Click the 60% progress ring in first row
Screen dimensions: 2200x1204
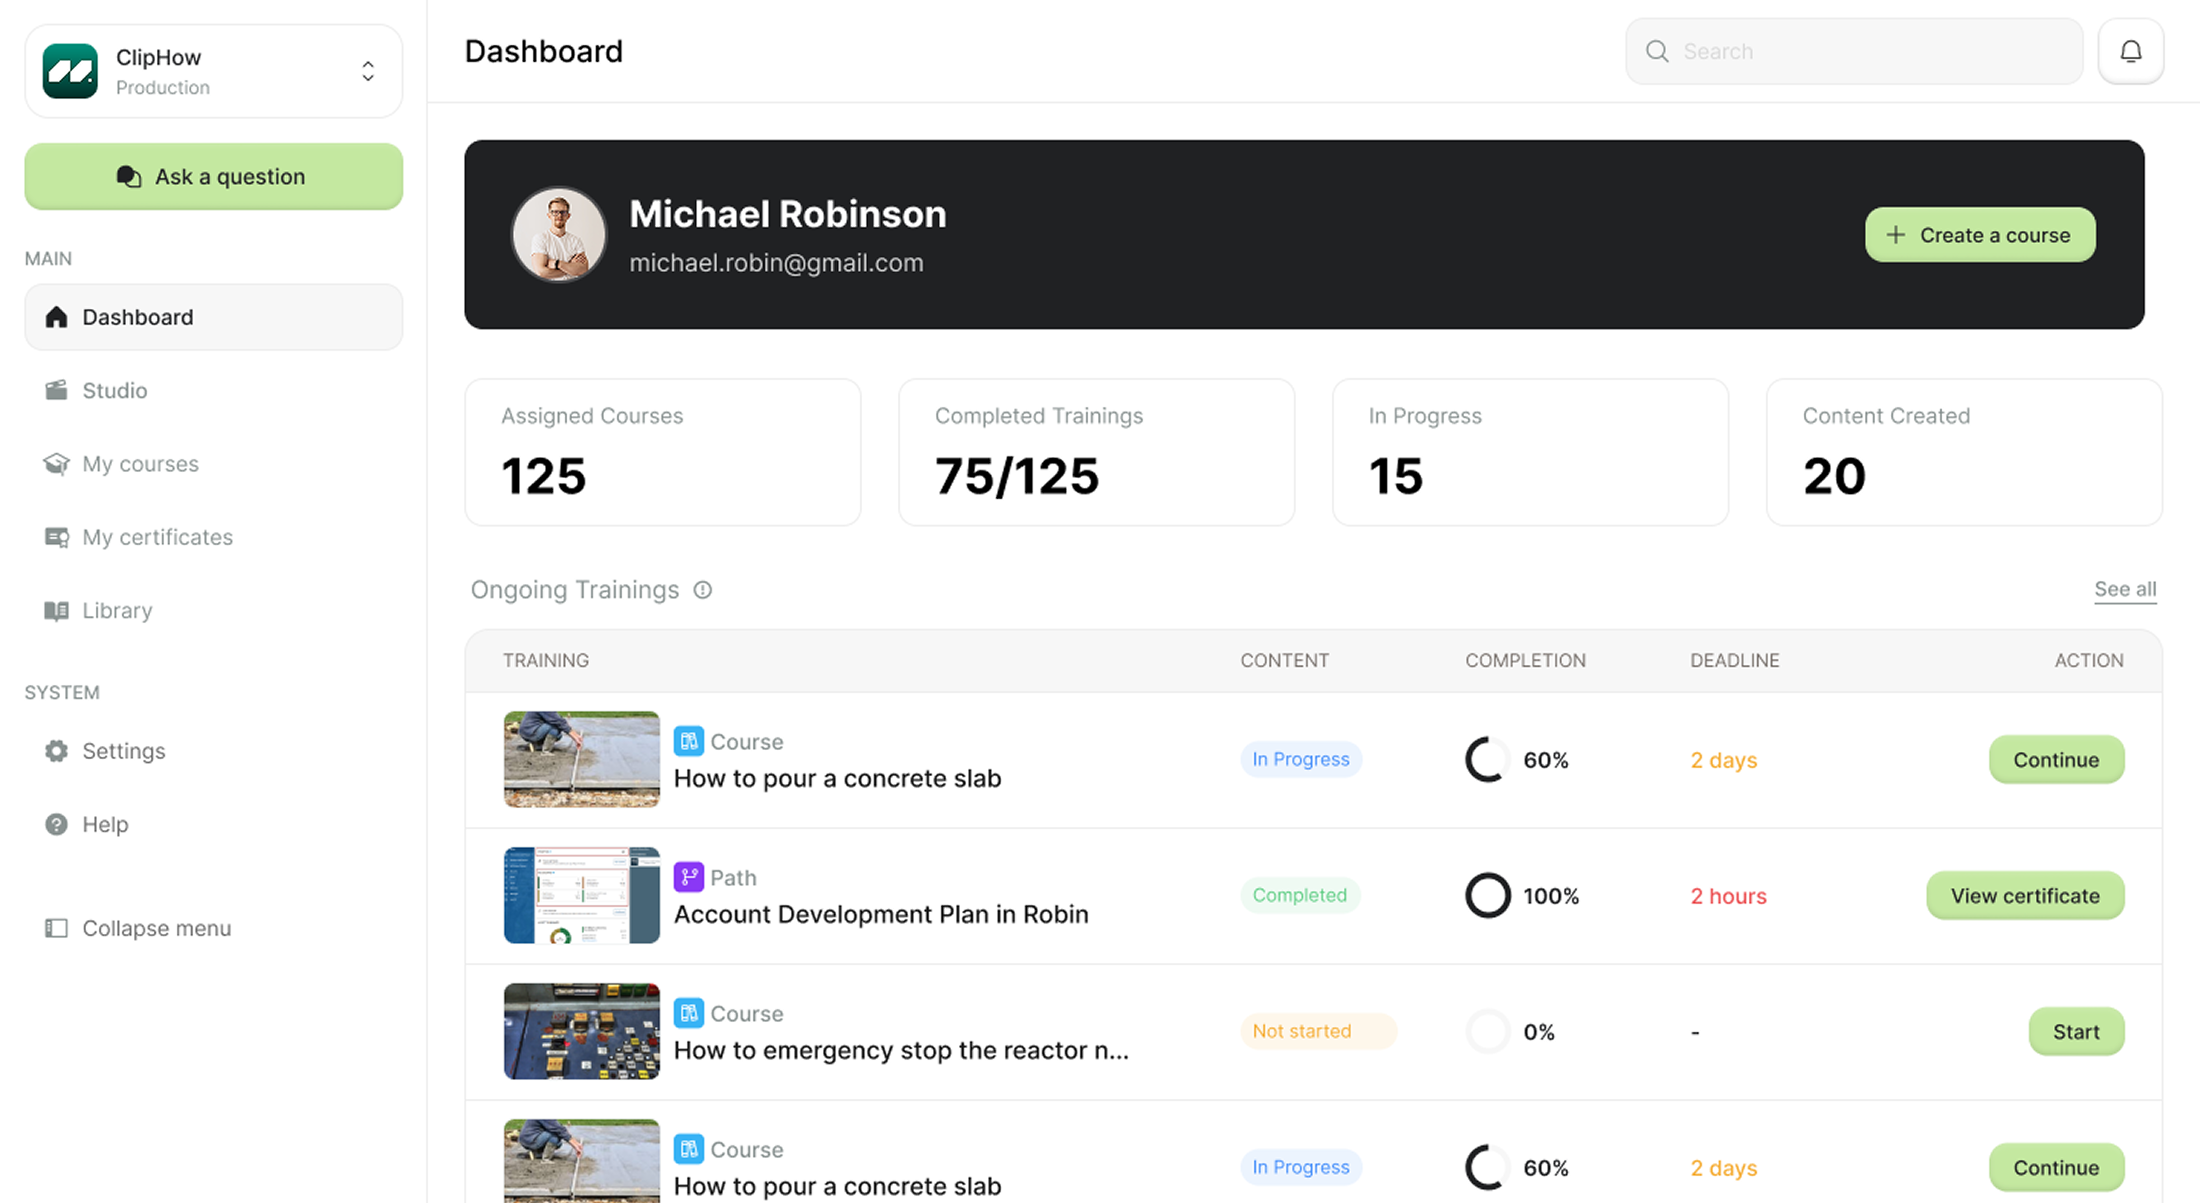(1487, 760)
